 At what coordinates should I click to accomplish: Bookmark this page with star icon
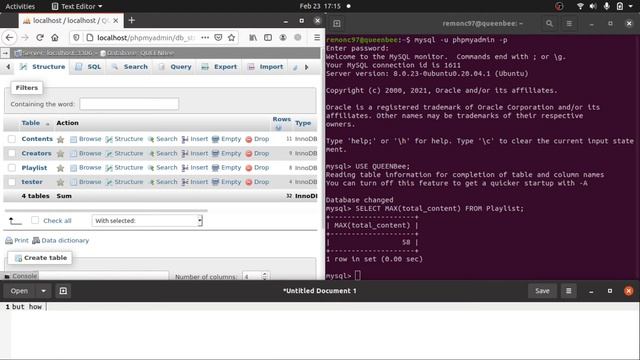pos(231,38)
